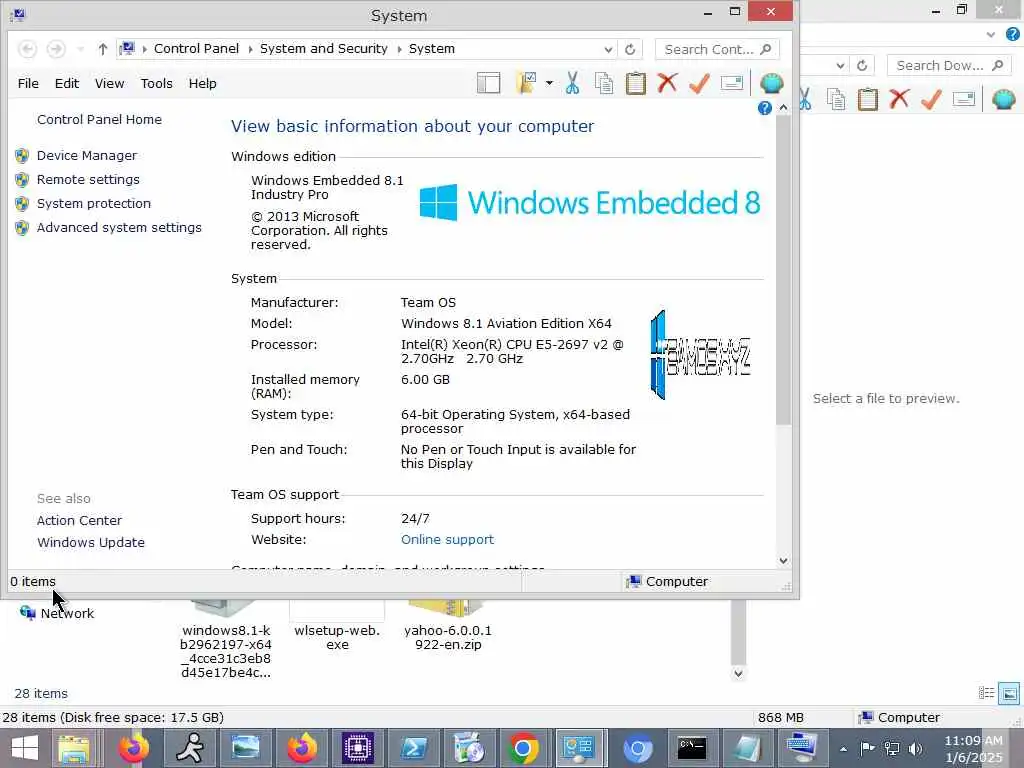Open Action Center under See also
The width and height of the screenshot is (1024, 768).
point(79,520)
